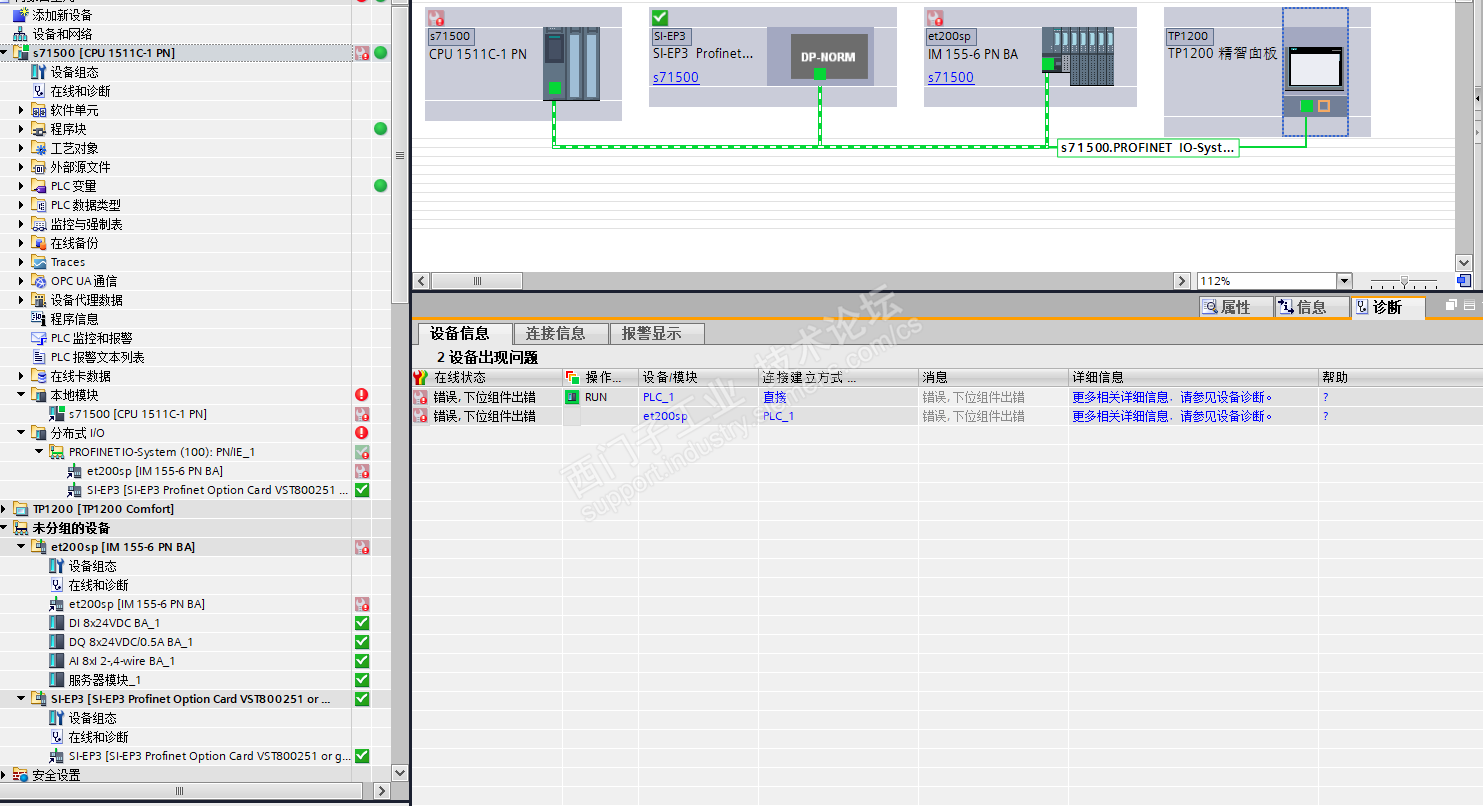Select the 诊断 tab
Screen dimensions: 1483x806
pos(1388,307)
